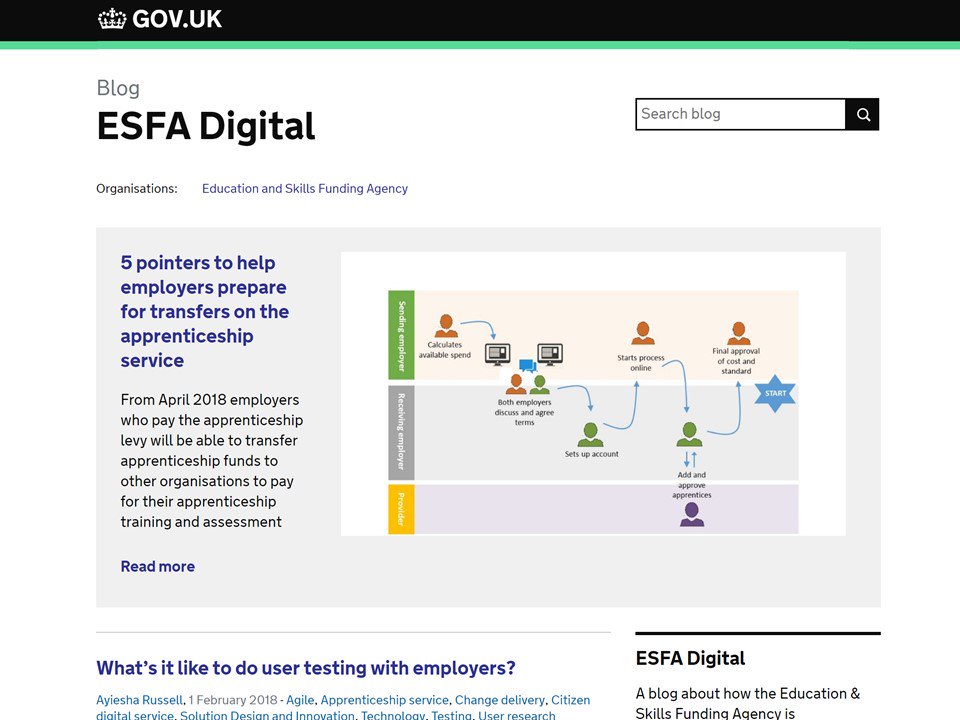Select the Change delivery category tag

500,700
